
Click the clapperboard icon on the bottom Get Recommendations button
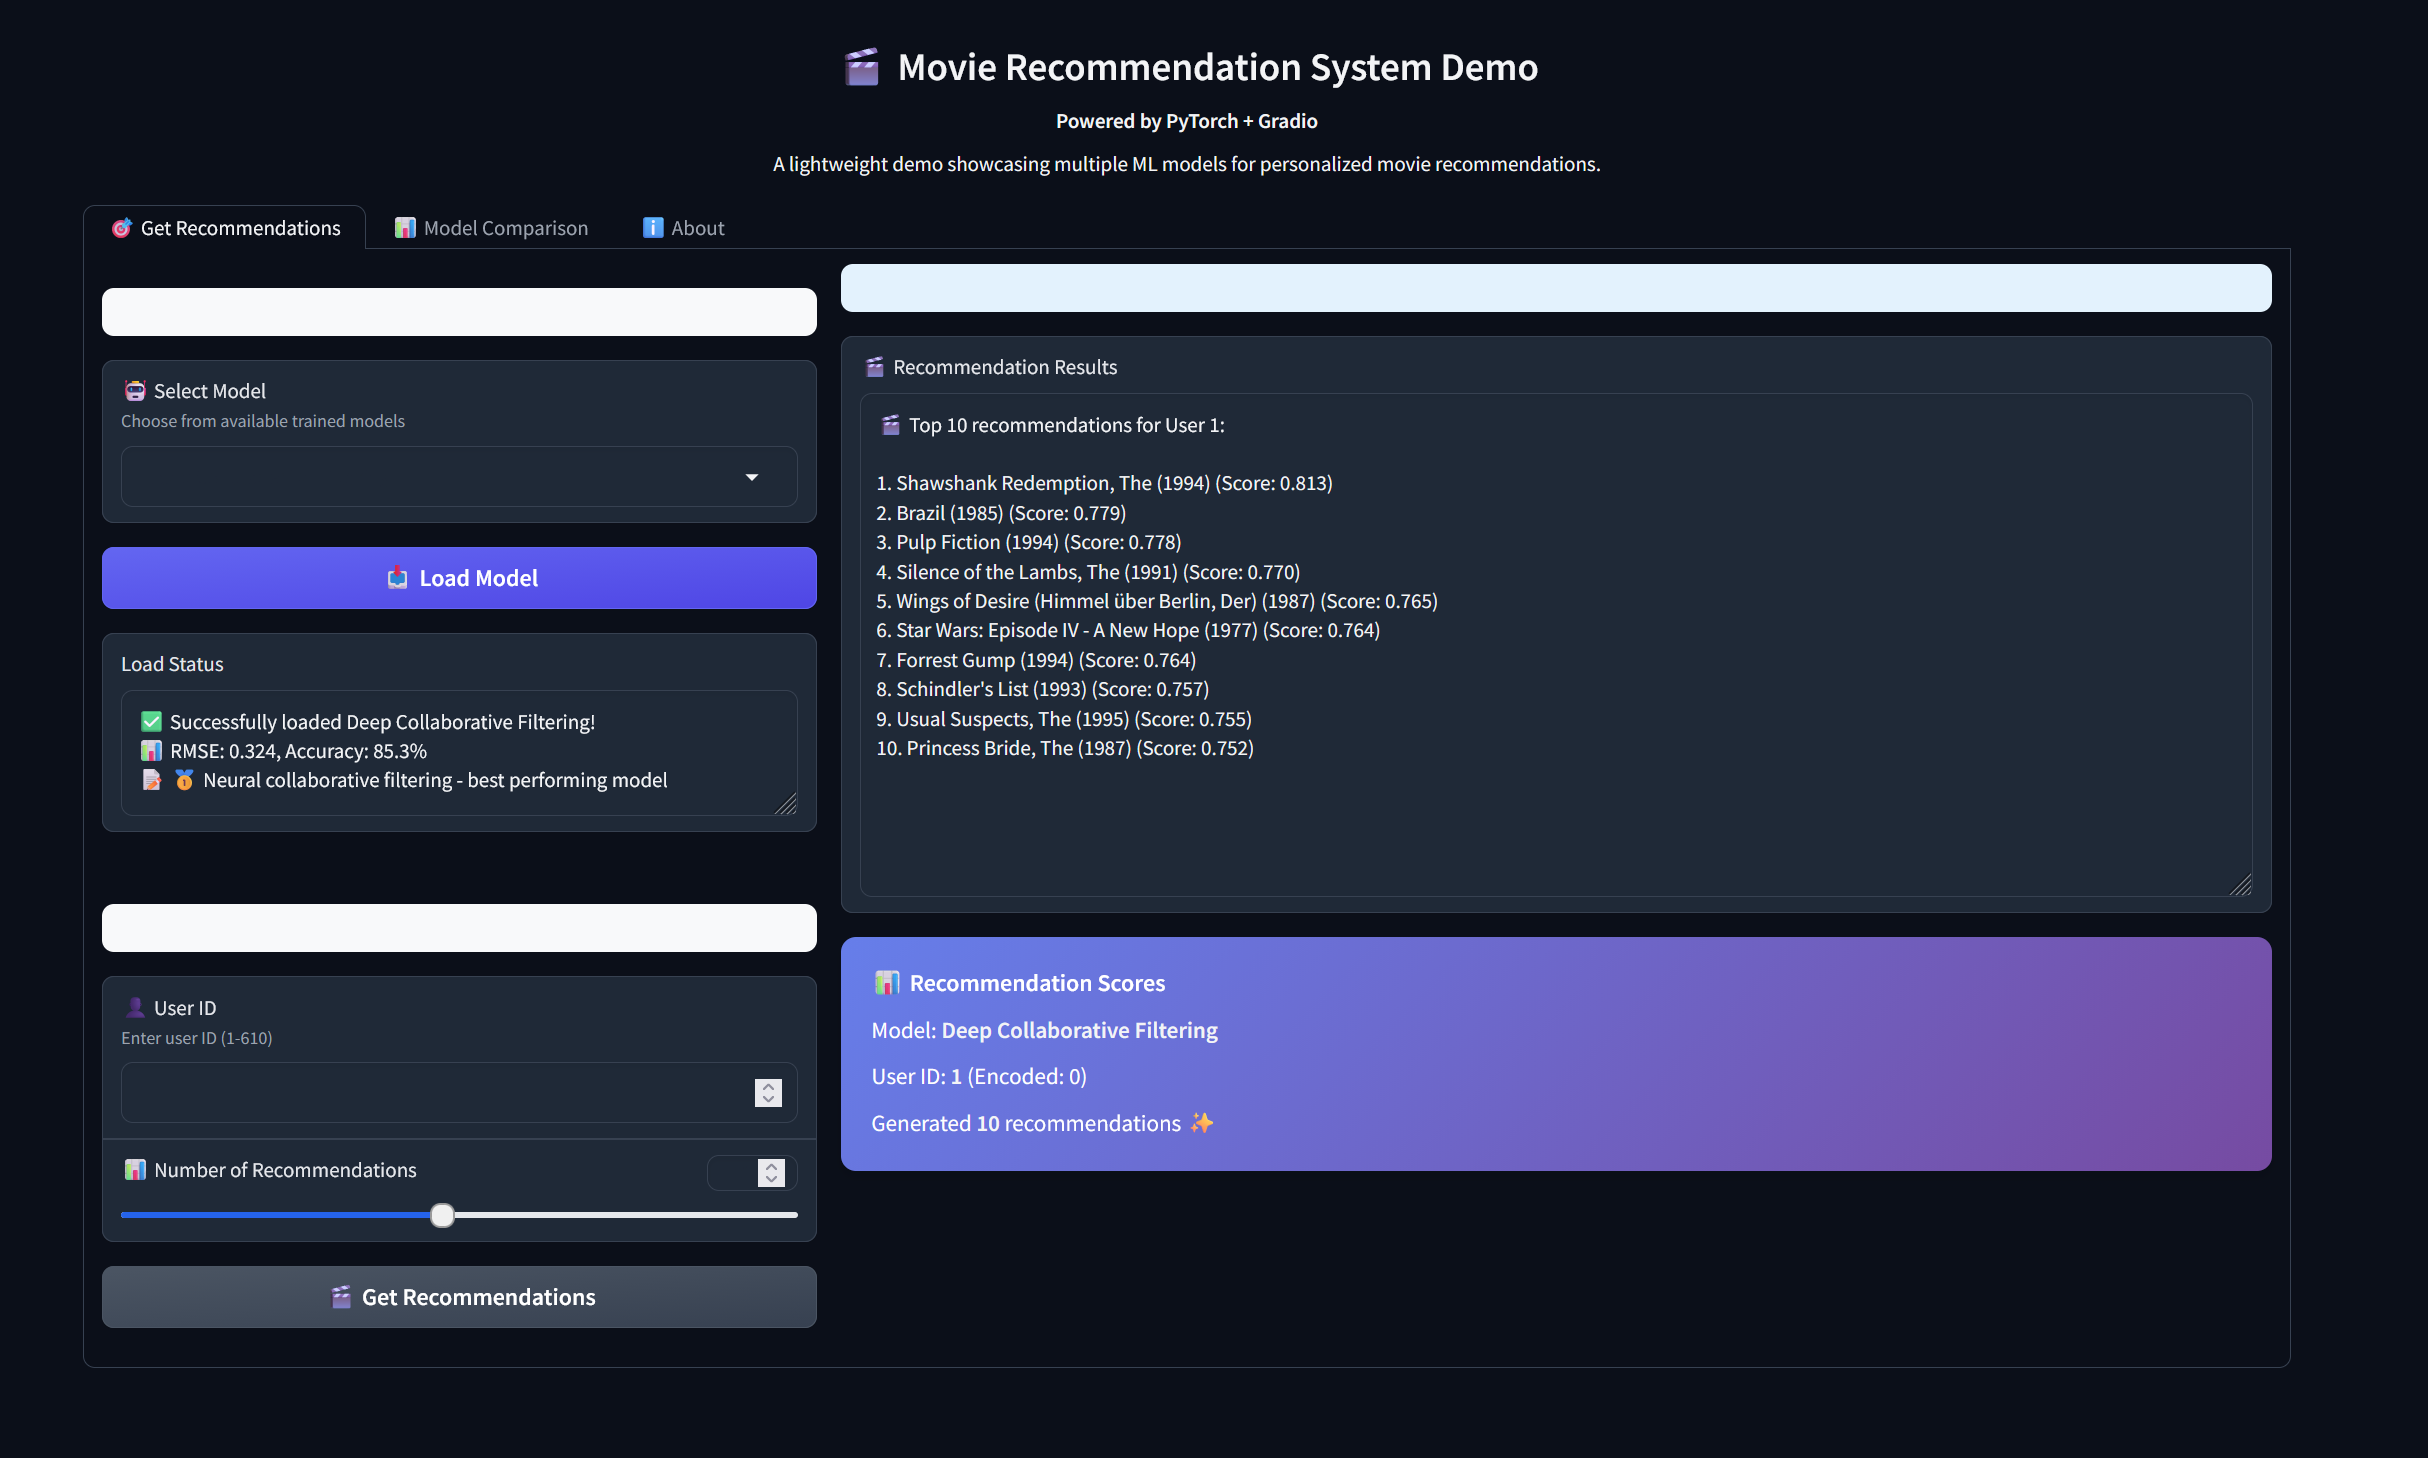(341, 1297)
